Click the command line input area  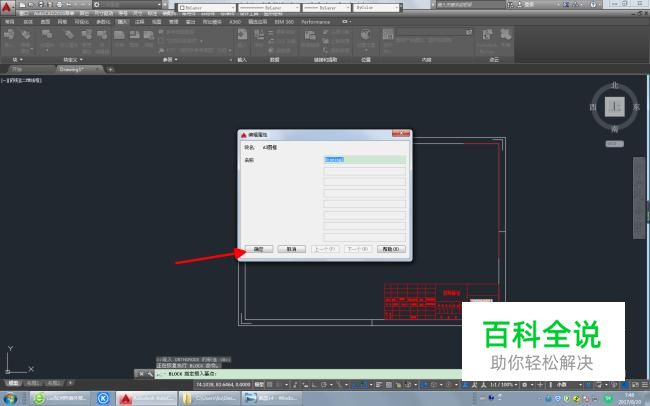308,374
